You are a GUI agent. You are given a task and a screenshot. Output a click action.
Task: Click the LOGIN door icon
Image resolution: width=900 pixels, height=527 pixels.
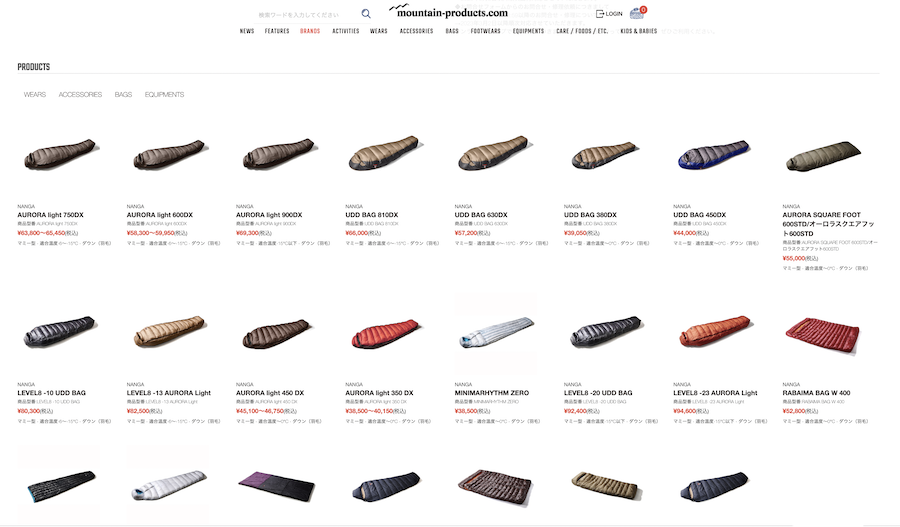pyautogui.click(x=600, y=14)
